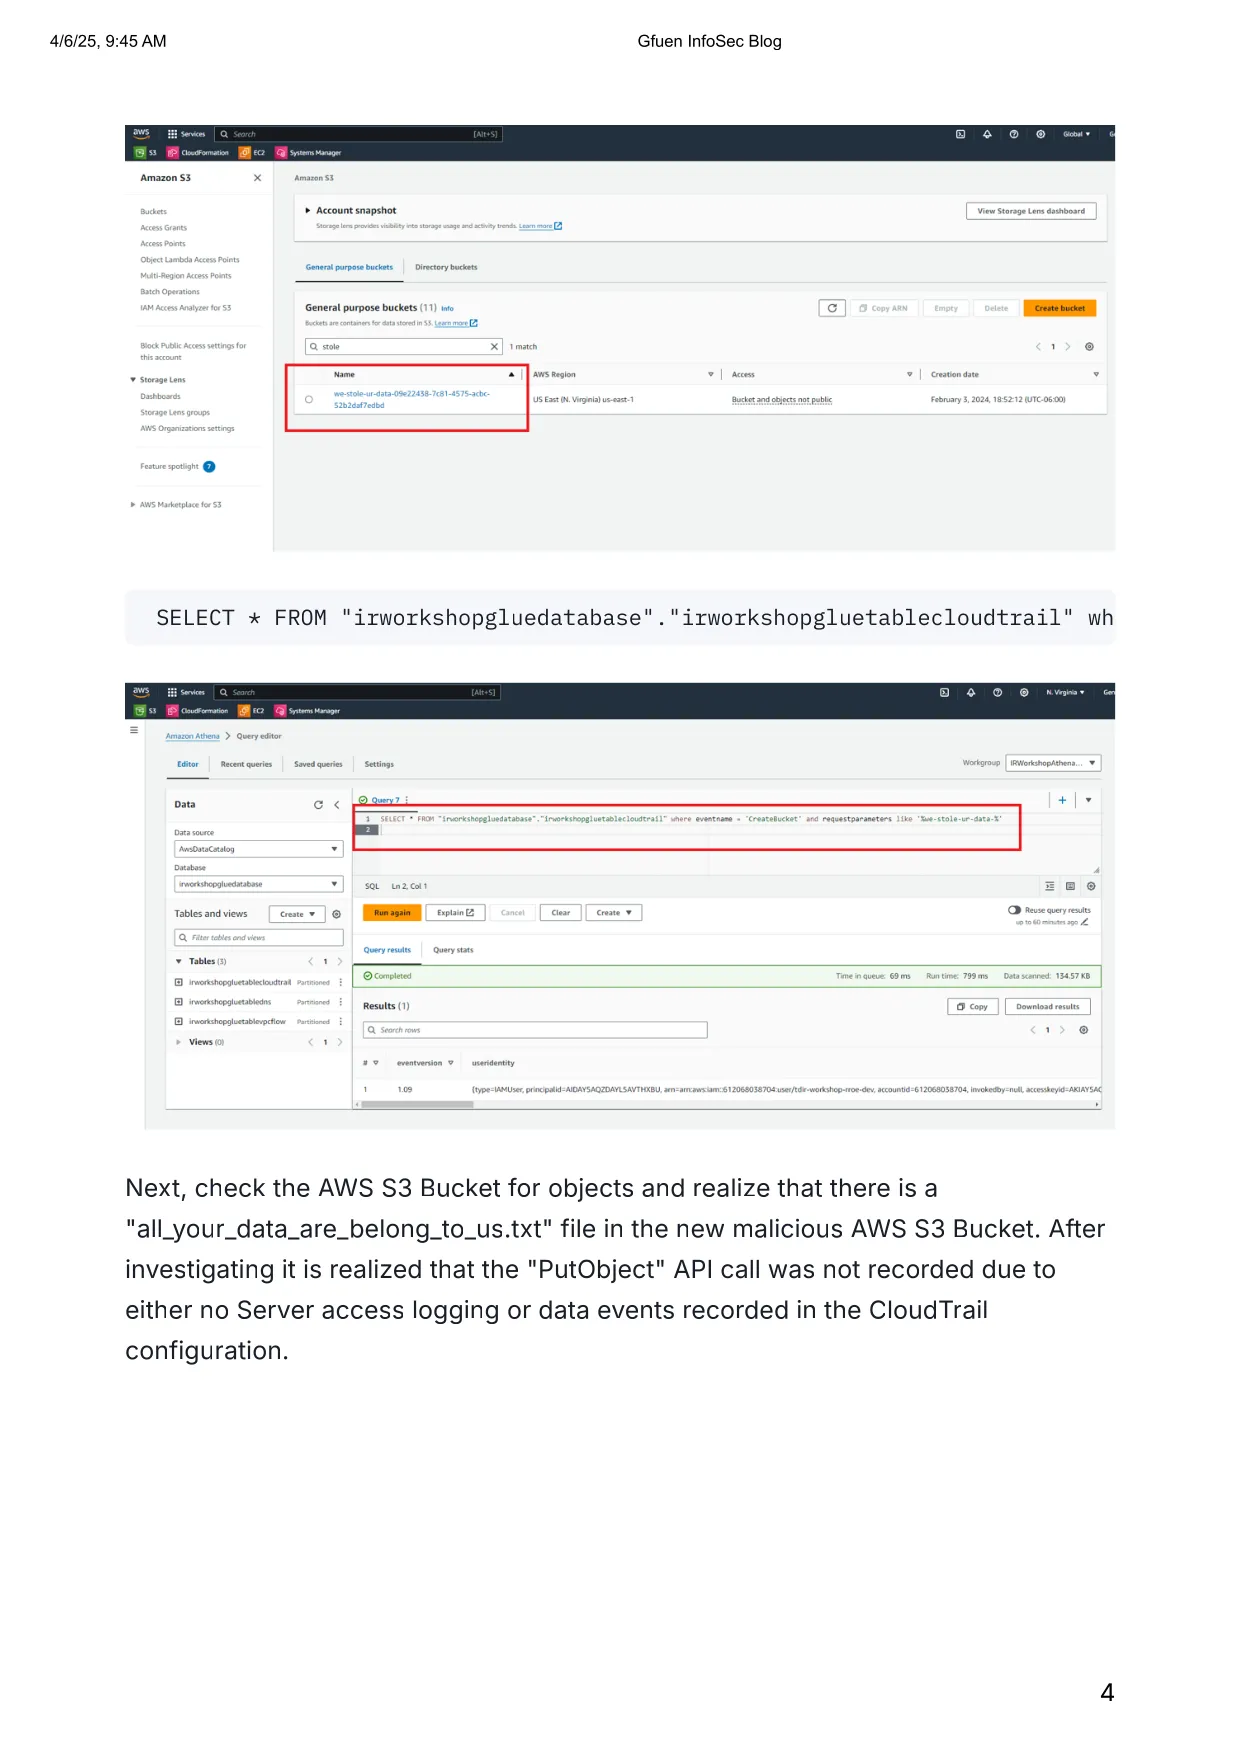Viewport: 1240px width, 1754px height.
Task: Open settings gear in S3 console header
Action: [1041, 134]
